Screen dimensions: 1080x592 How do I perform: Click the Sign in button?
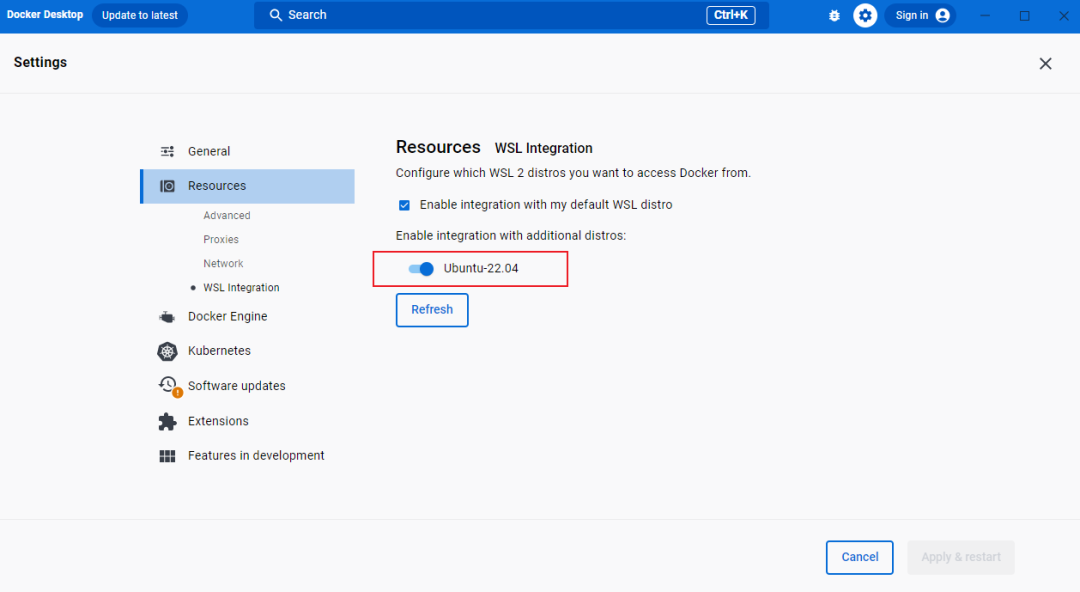[x=920, y=15]
